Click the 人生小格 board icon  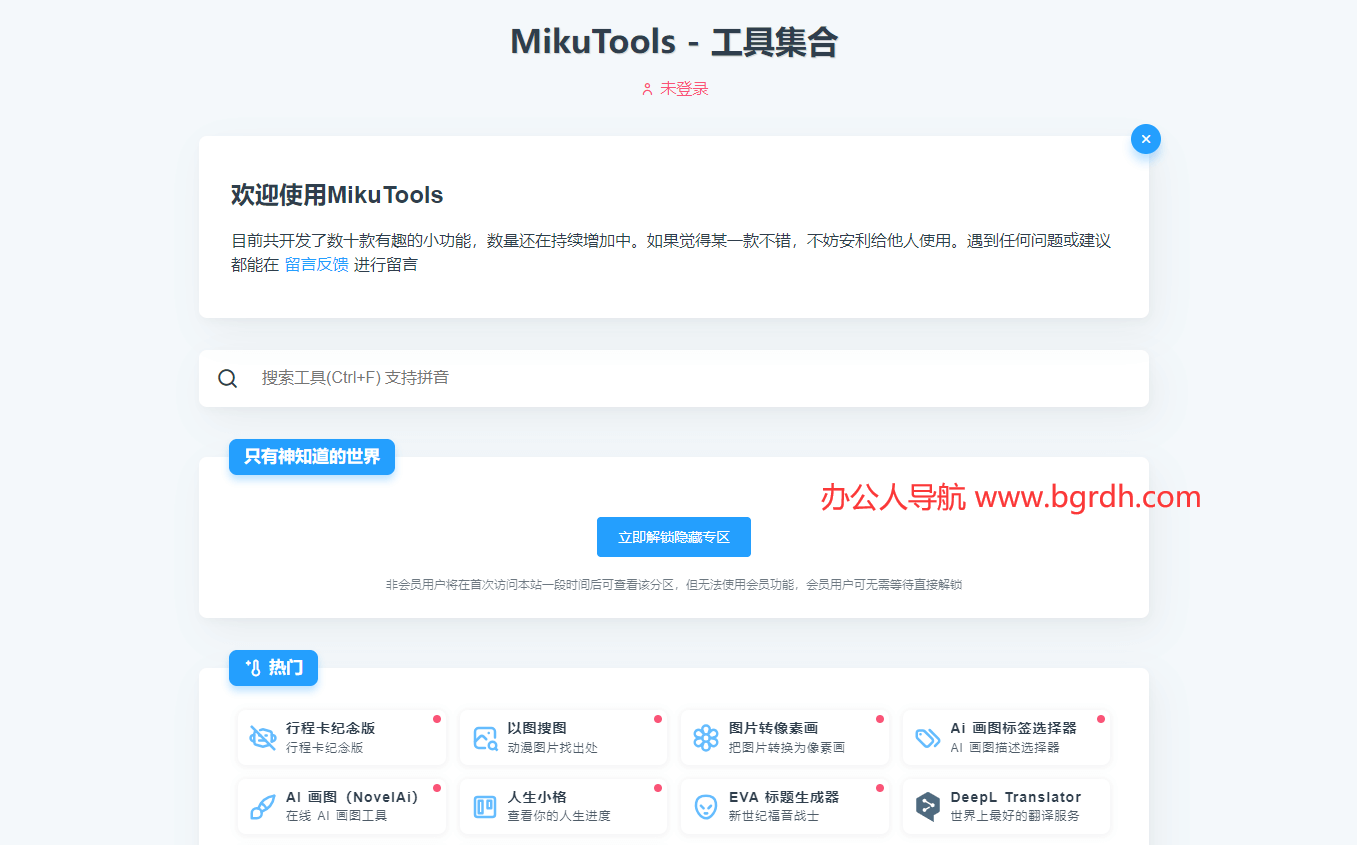tap(485, 807)
